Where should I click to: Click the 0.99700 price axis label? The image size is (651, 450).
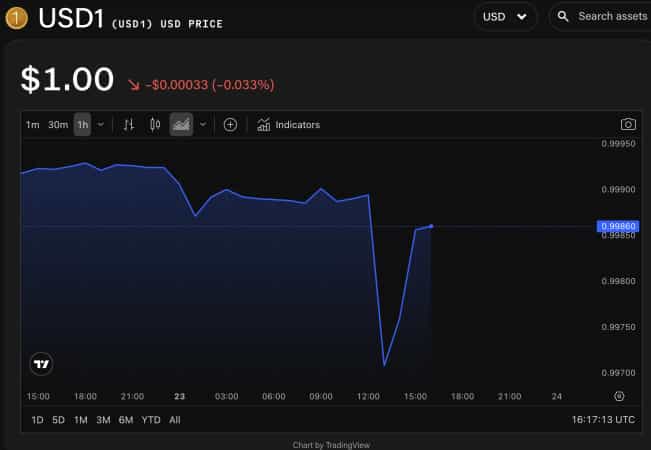(x=618, y=373)
